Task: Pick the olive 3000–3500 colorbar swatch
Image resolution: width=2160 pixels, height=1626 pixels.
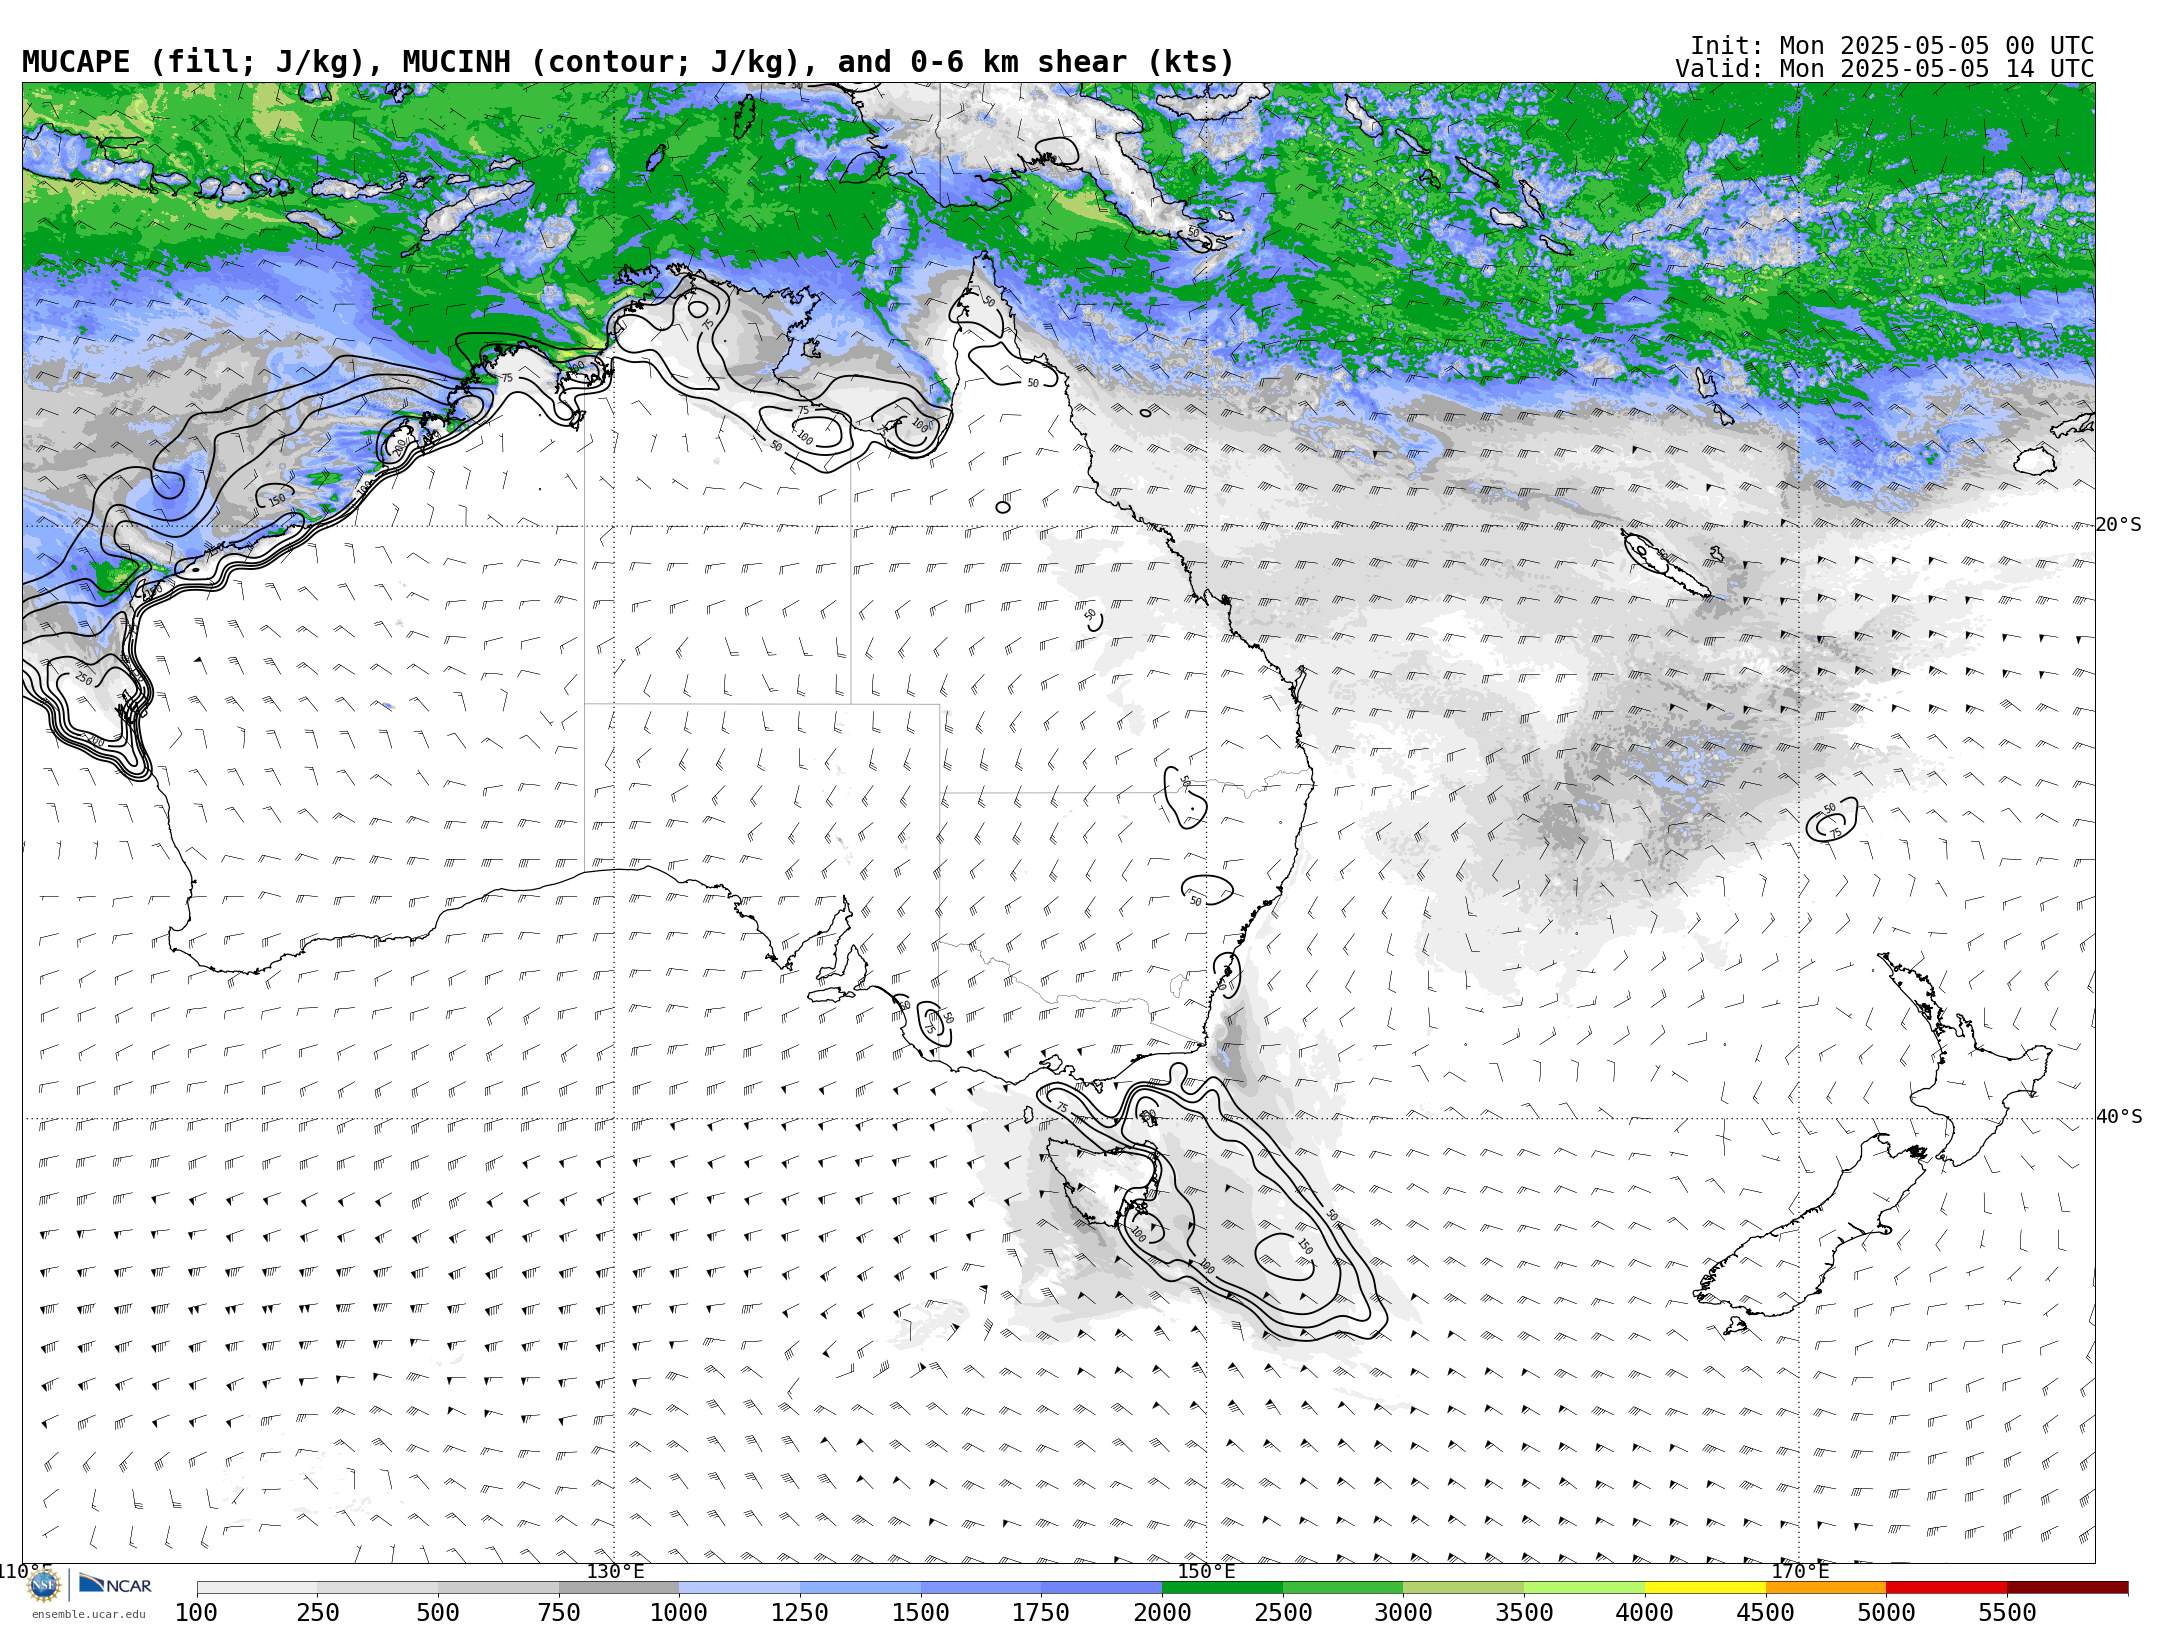Action: tap(1463, 1588)
